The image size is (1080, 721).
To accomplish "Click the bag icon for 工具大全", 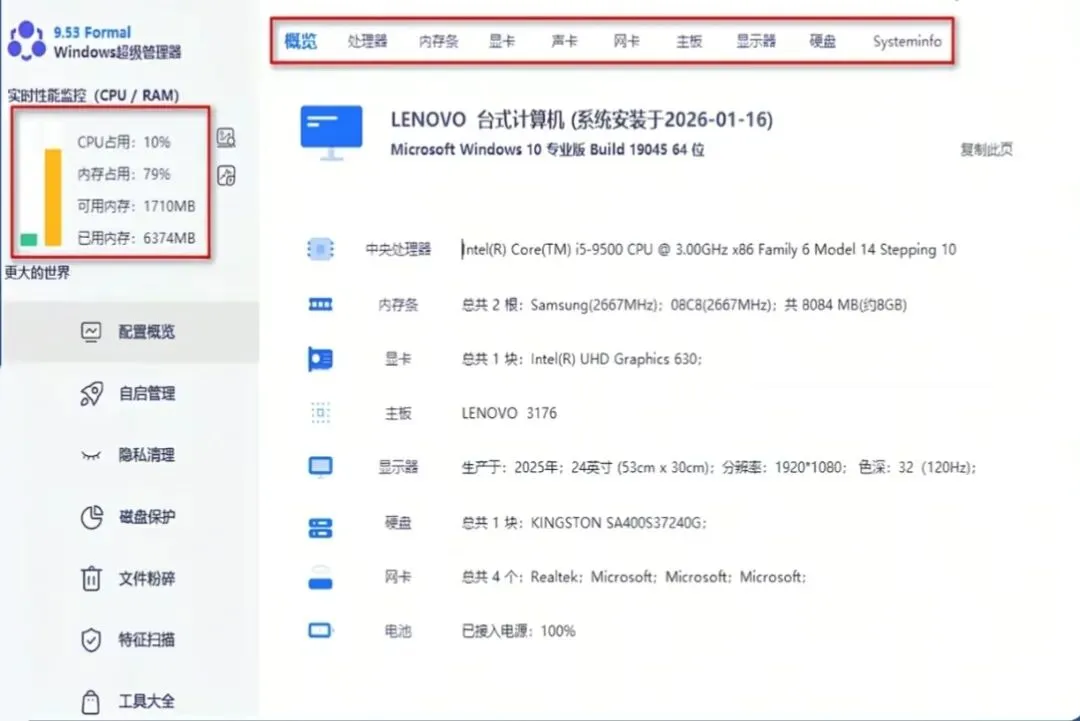I will [90, 701].
